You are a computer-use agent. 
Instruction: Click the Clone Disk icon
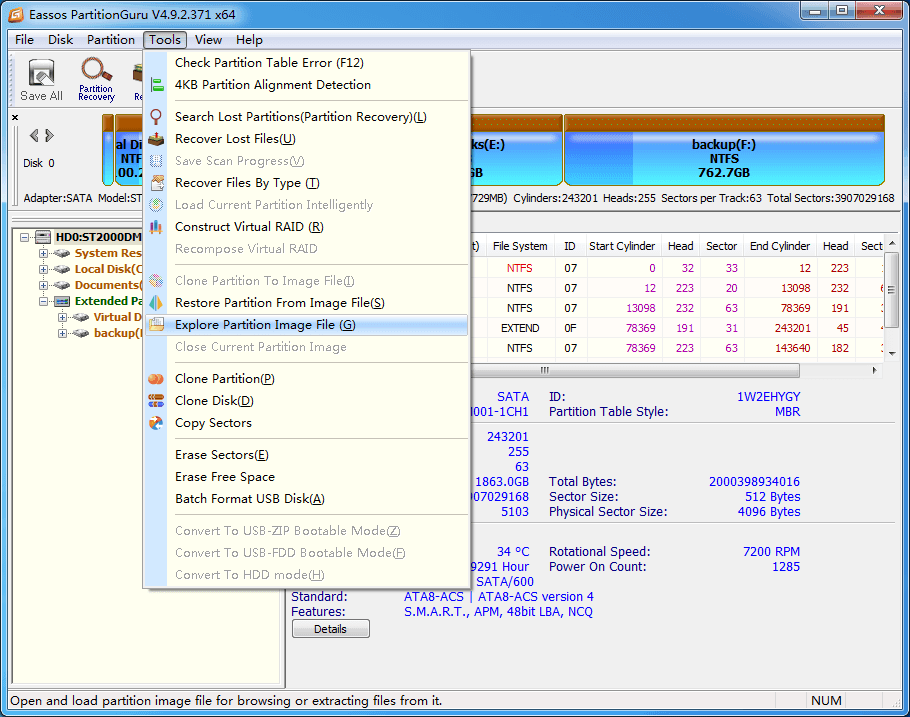pos(156,401)
